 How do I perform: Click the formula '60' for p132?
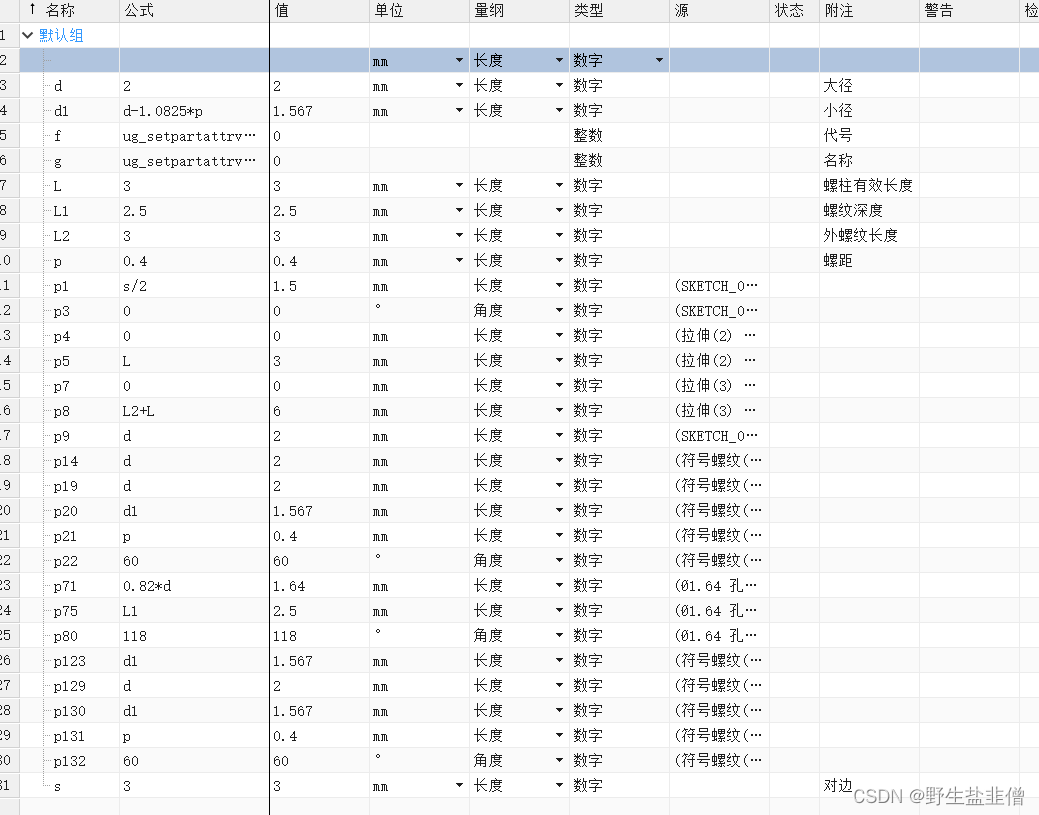(x=131, y=761)
